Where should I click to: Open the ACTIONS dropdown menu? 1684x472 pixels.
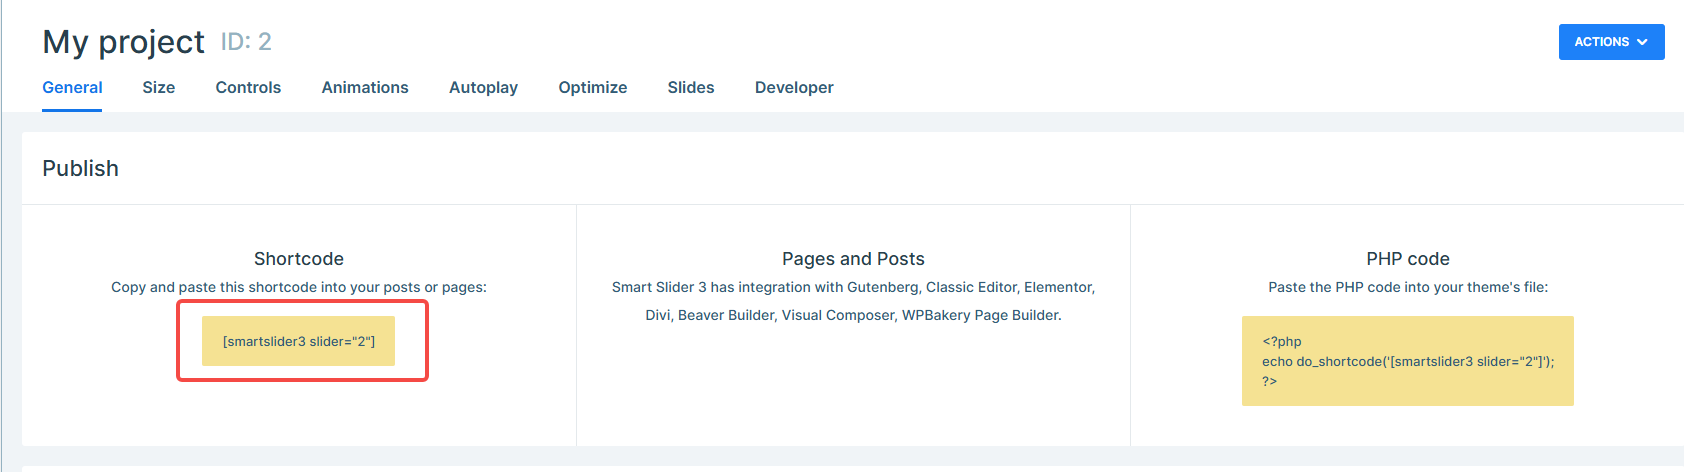(x=1610, y=42)
